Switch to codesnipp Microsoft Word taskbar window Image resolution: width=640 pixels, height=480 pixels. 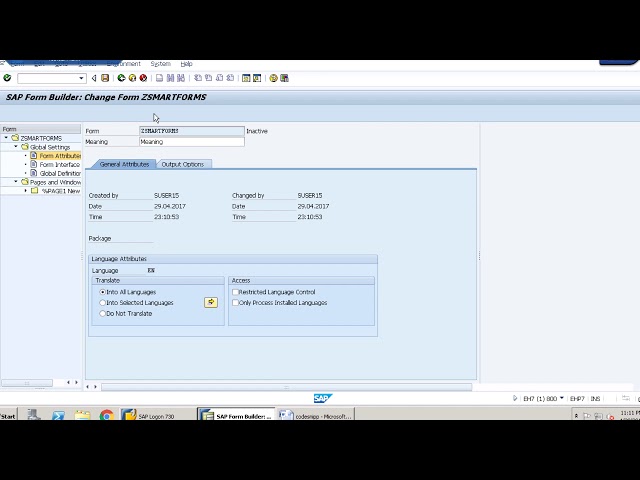[316, 416]
